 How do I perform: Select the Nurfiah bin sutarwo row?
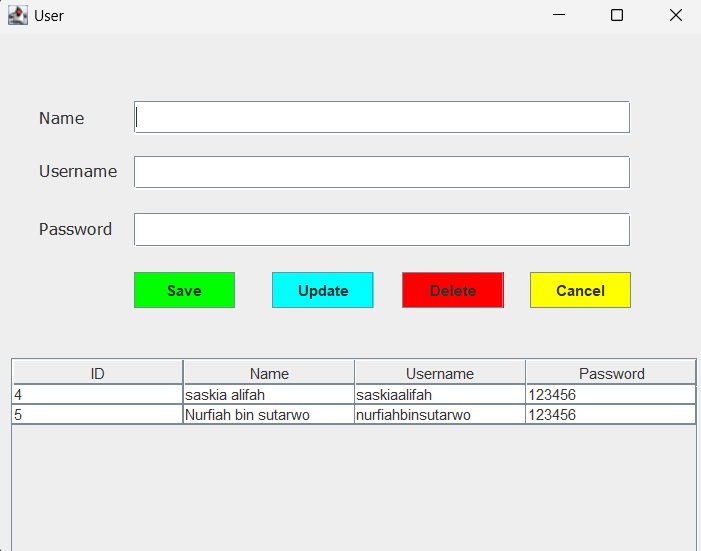[x=268, y=415]
